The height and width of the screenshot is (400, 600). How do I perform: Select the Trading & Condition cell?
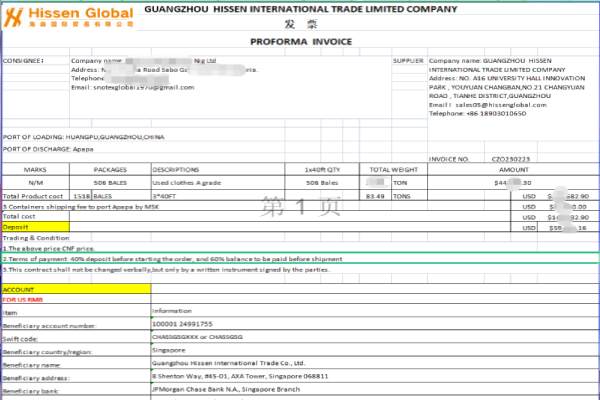point(36,238)
